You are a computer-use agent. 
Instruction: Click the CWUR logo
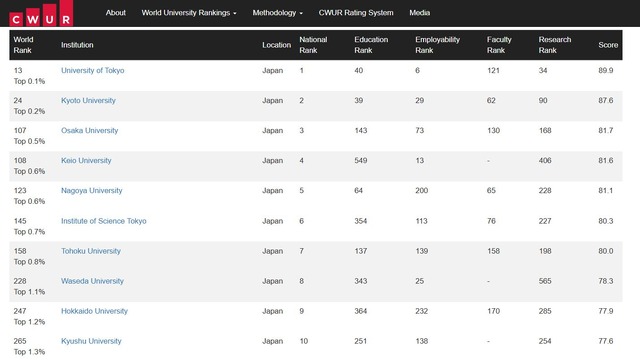coord(41,13)
